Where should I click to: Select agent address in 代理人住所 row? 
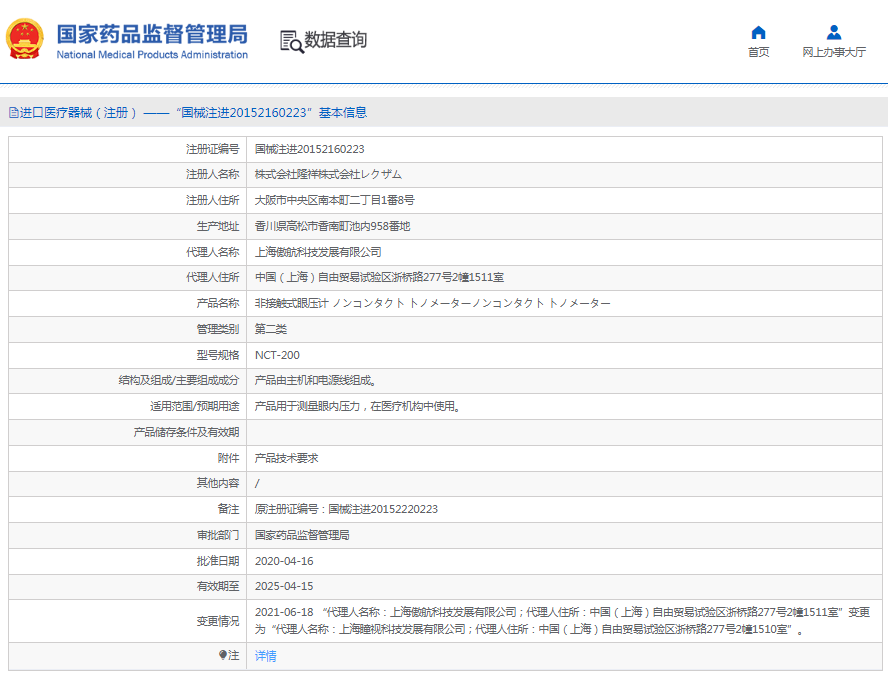pyautogui.click(x=379, y=277)
